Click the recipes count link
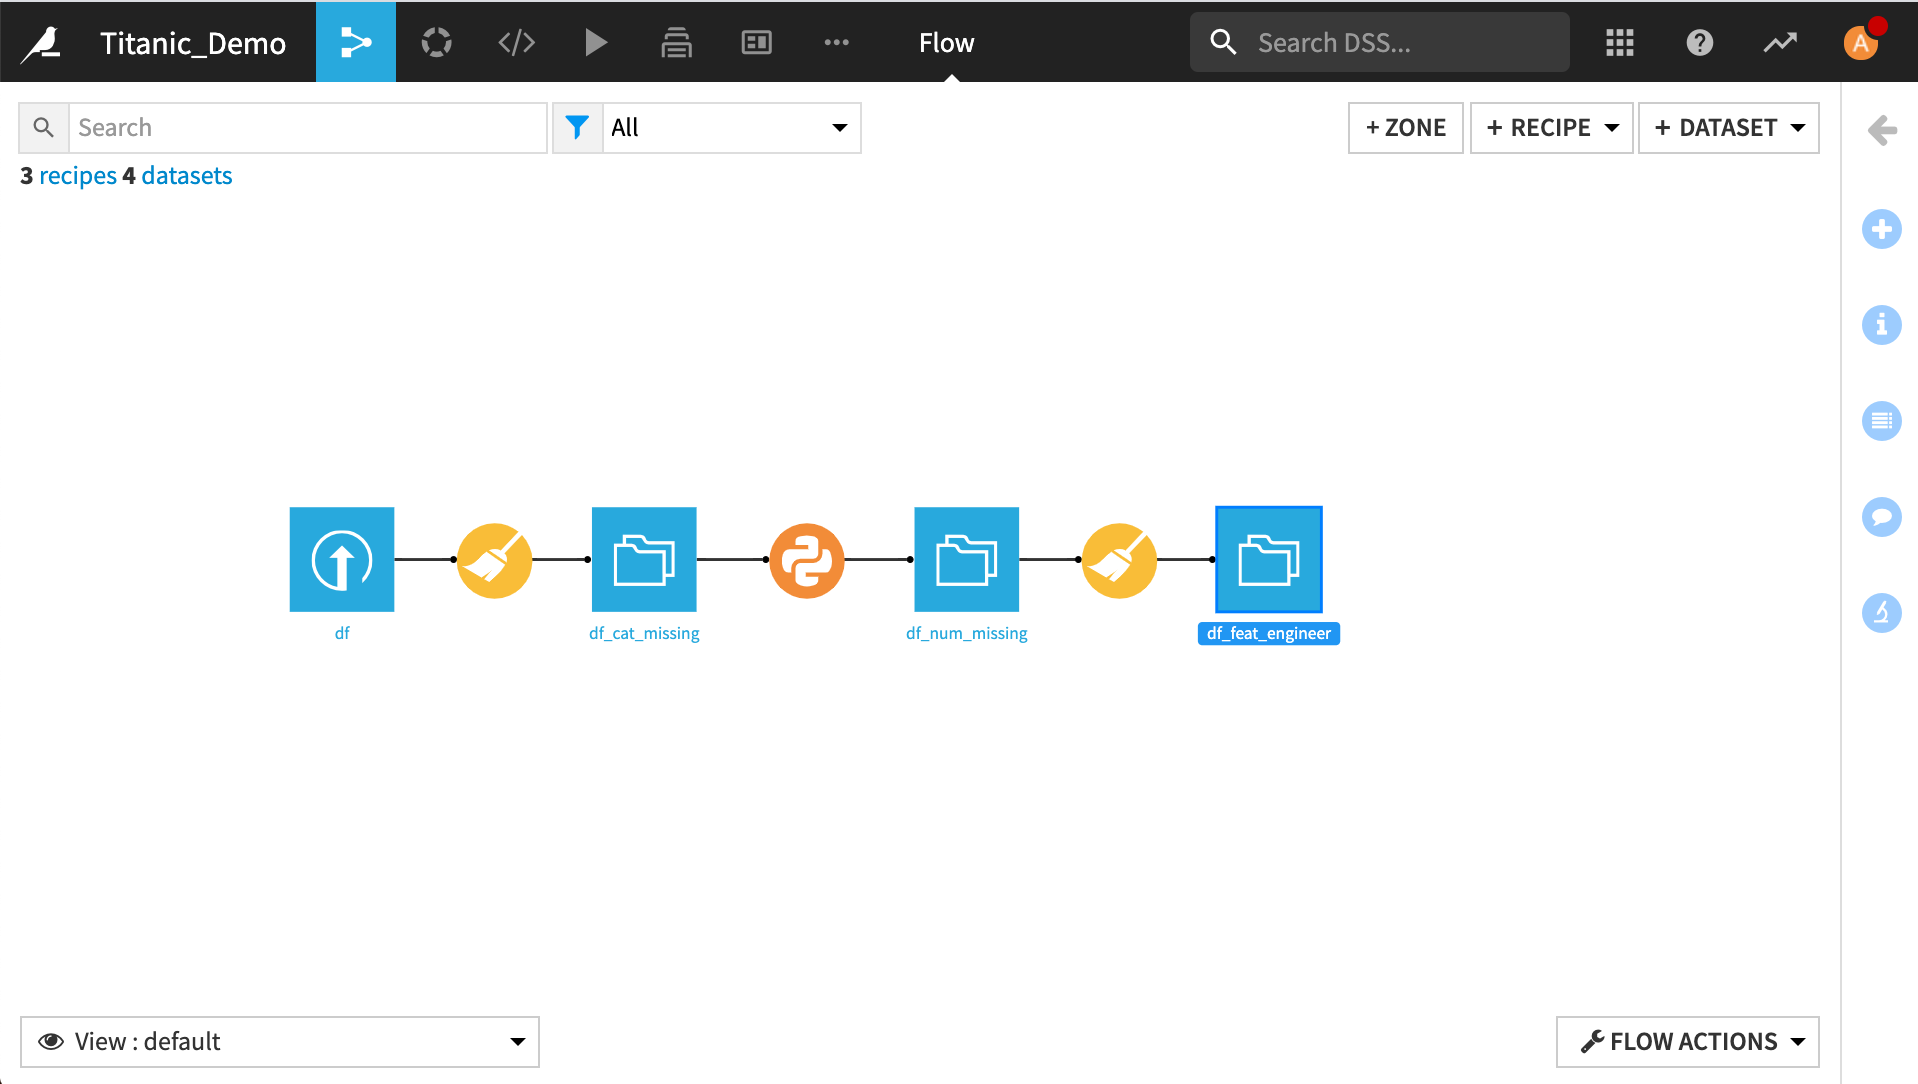This screenshot has width=1918, height=1084. (77, 176)
